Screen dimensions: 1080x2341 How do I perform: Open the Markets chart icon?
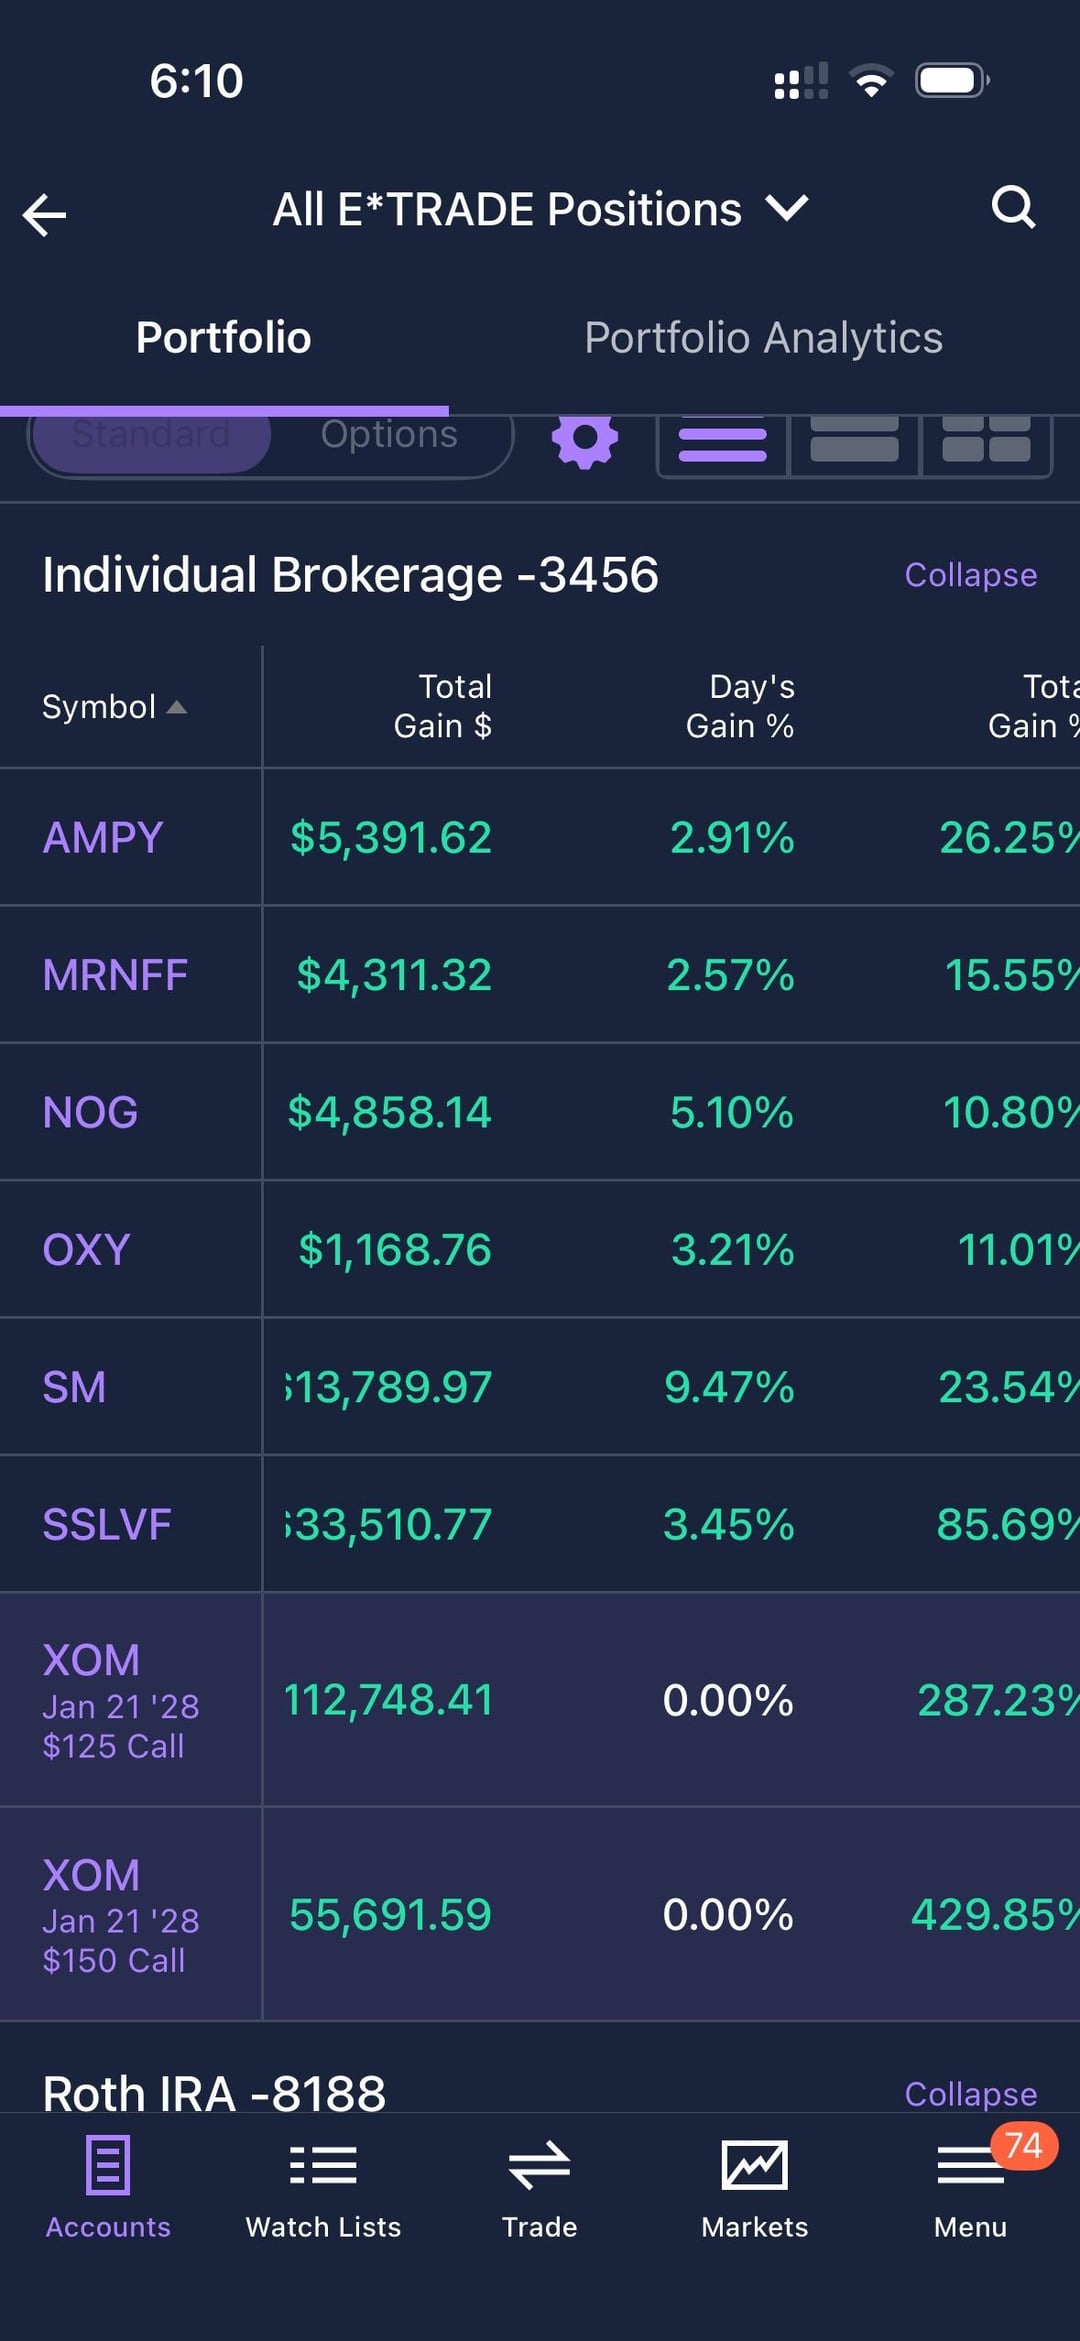coord(754,2187)
